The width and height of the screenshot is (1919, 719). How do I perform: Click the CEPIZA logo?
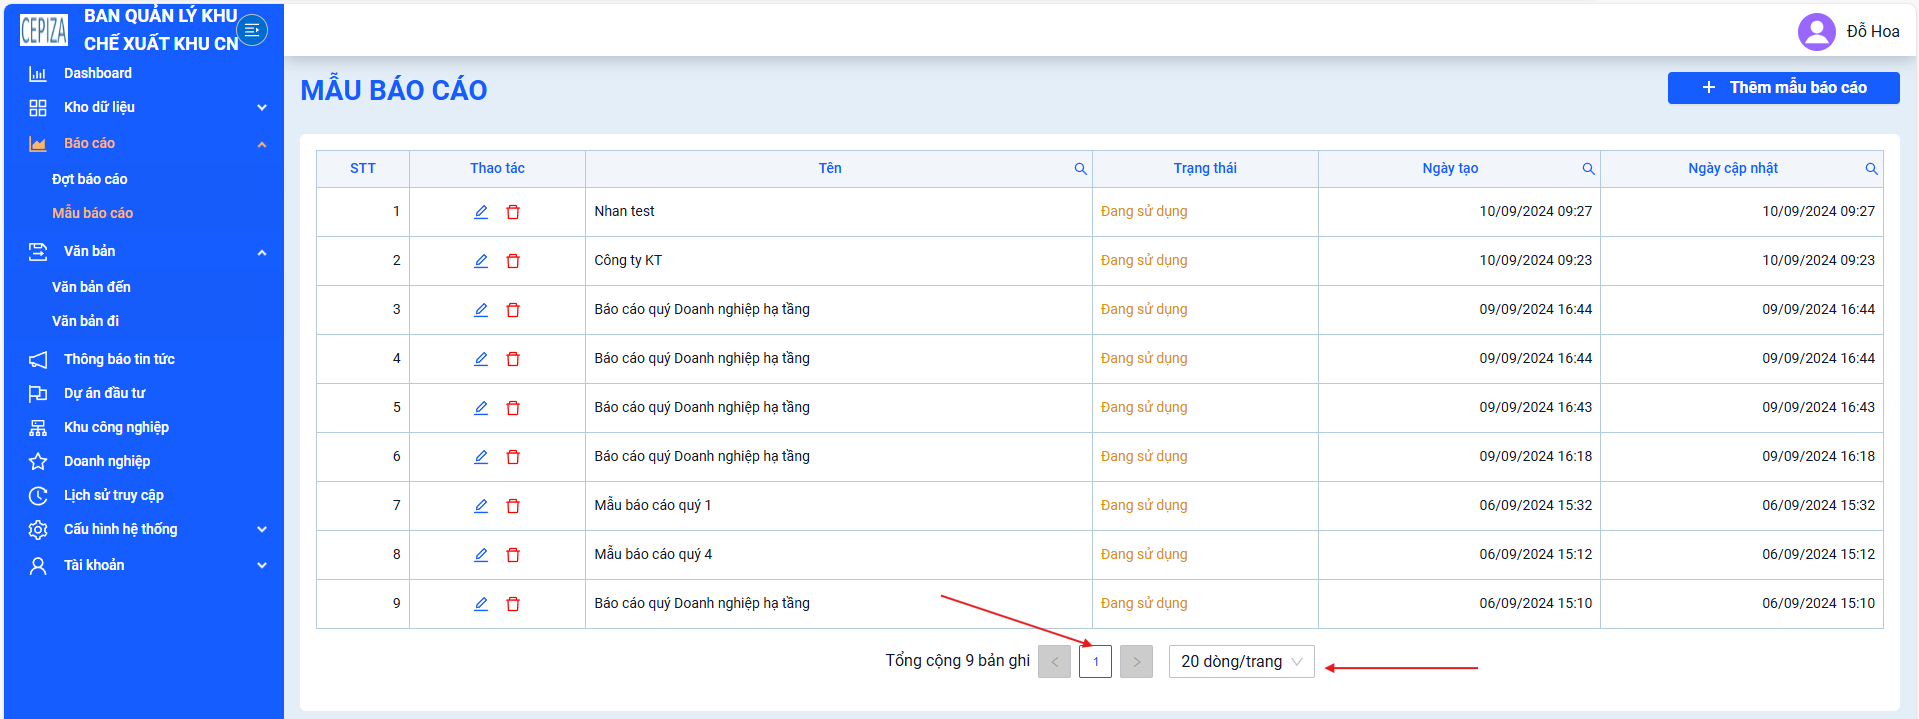[x=44, y=31]
